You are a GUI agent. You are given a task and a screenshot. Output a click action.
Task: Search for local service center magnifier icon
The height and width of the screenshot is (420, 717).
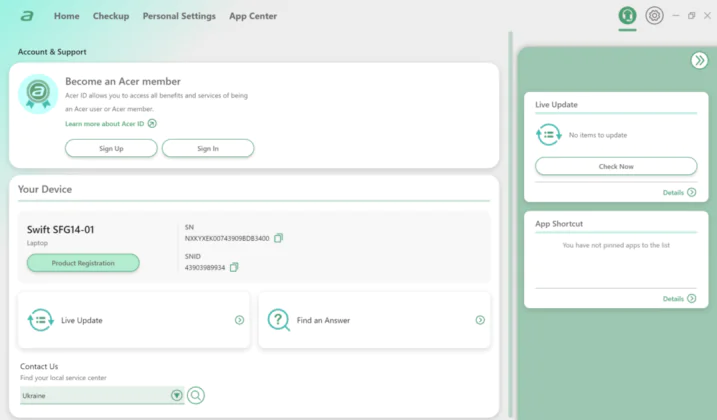click(x=196, y=395)
